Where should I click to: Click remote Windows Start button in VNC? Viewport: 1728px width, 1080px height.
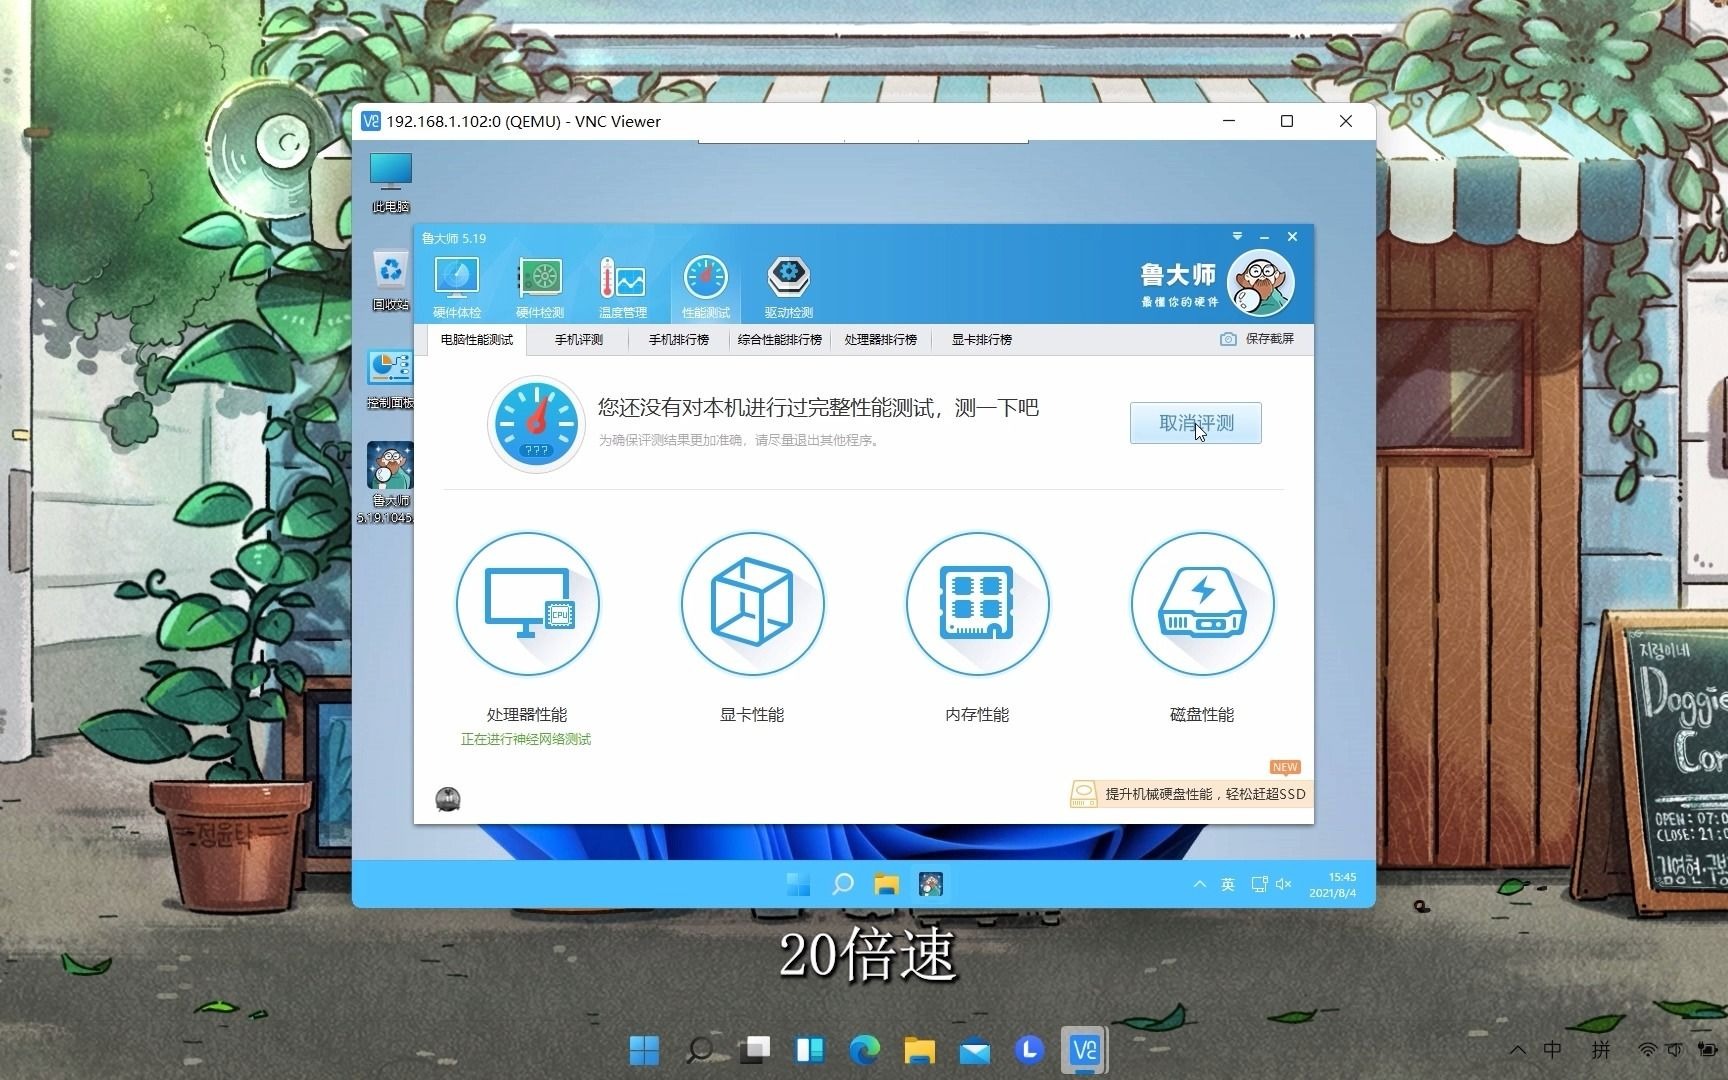click(798, 884)
